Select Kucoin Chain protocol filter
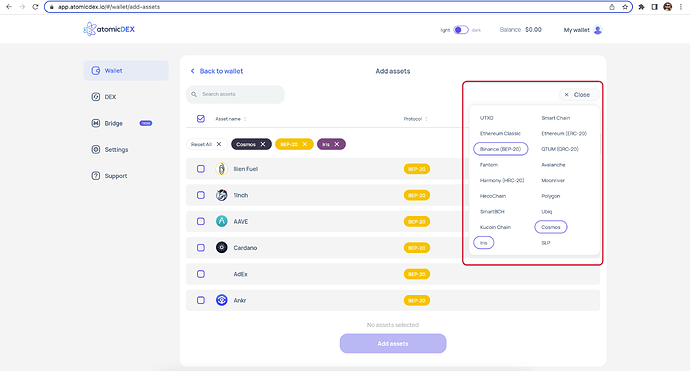 tap(495, 227)
